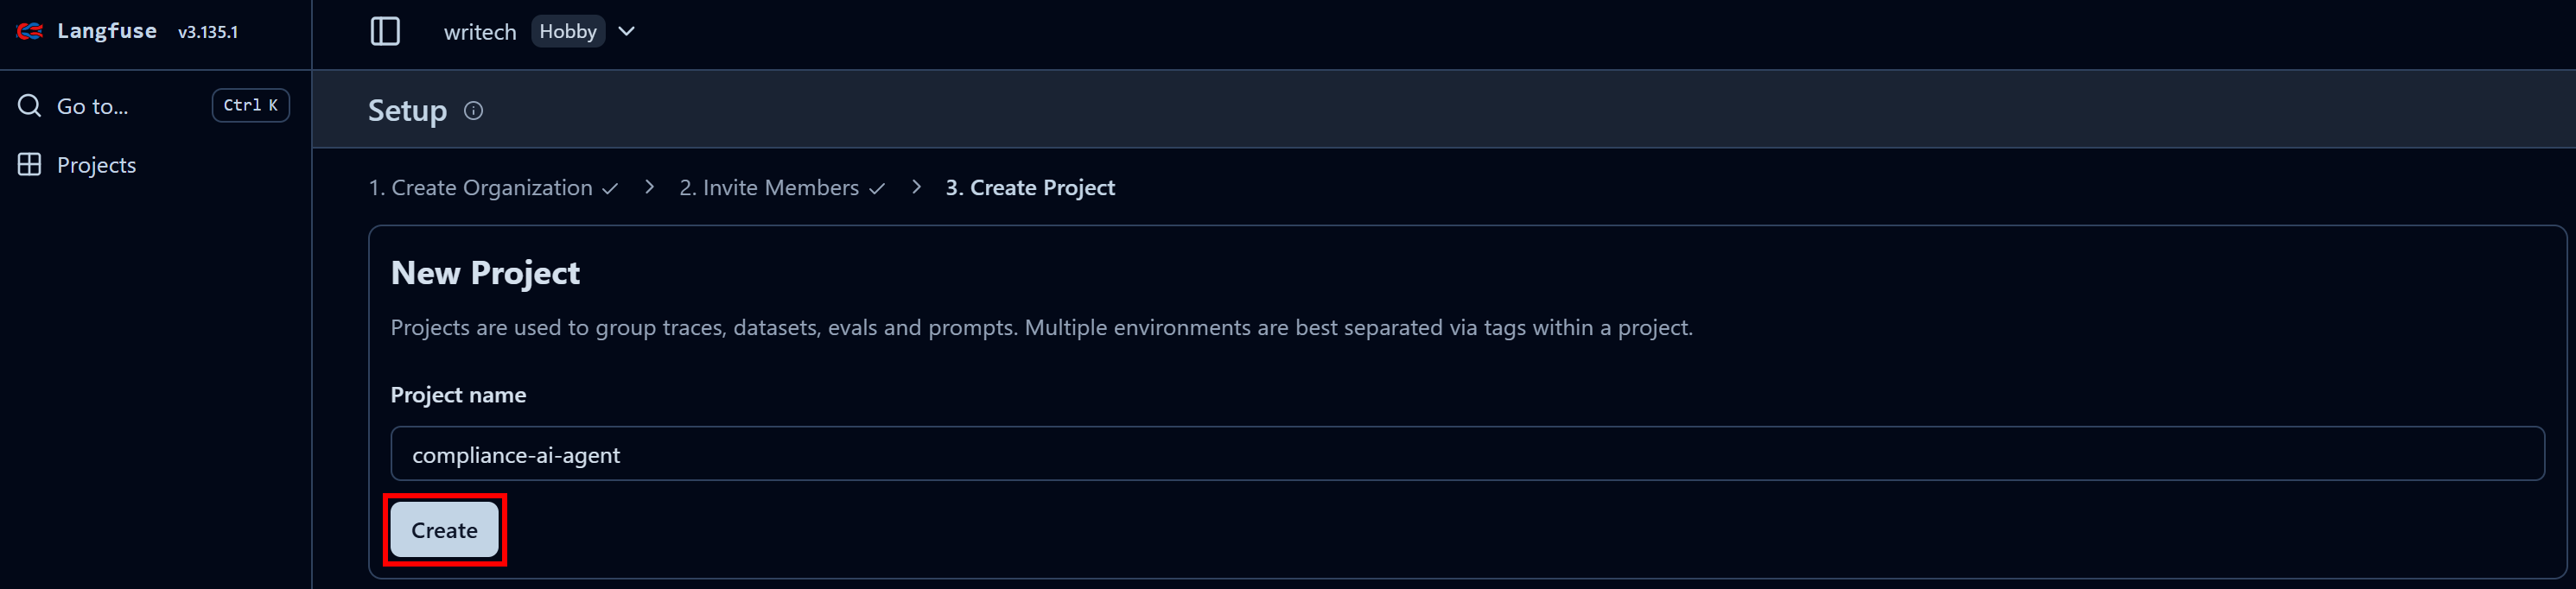Open the Go to... quick navigation

point(91,105)
